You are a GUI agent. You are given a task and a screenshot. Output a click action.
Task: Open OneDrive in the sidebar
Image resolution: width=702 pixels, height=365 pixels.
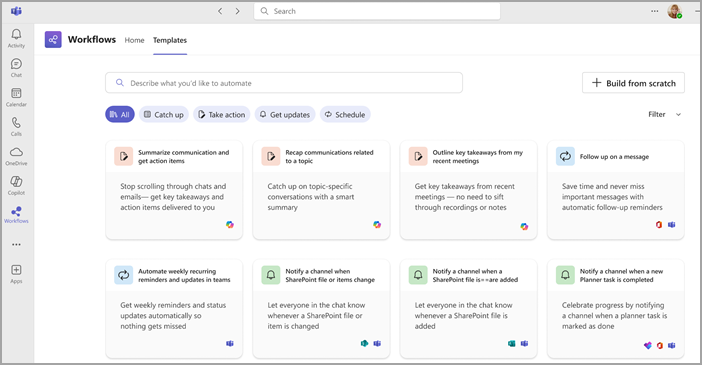coord(16,156)
